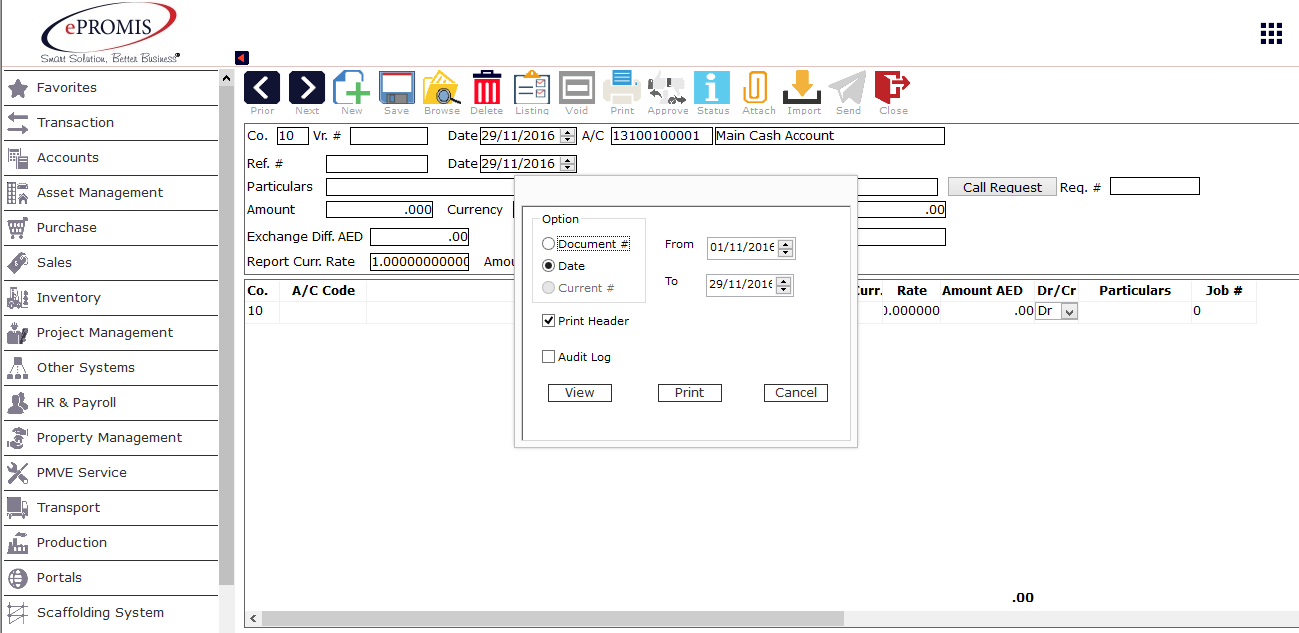
Task: Void the current voucher
Action: (x=576, y=88)
